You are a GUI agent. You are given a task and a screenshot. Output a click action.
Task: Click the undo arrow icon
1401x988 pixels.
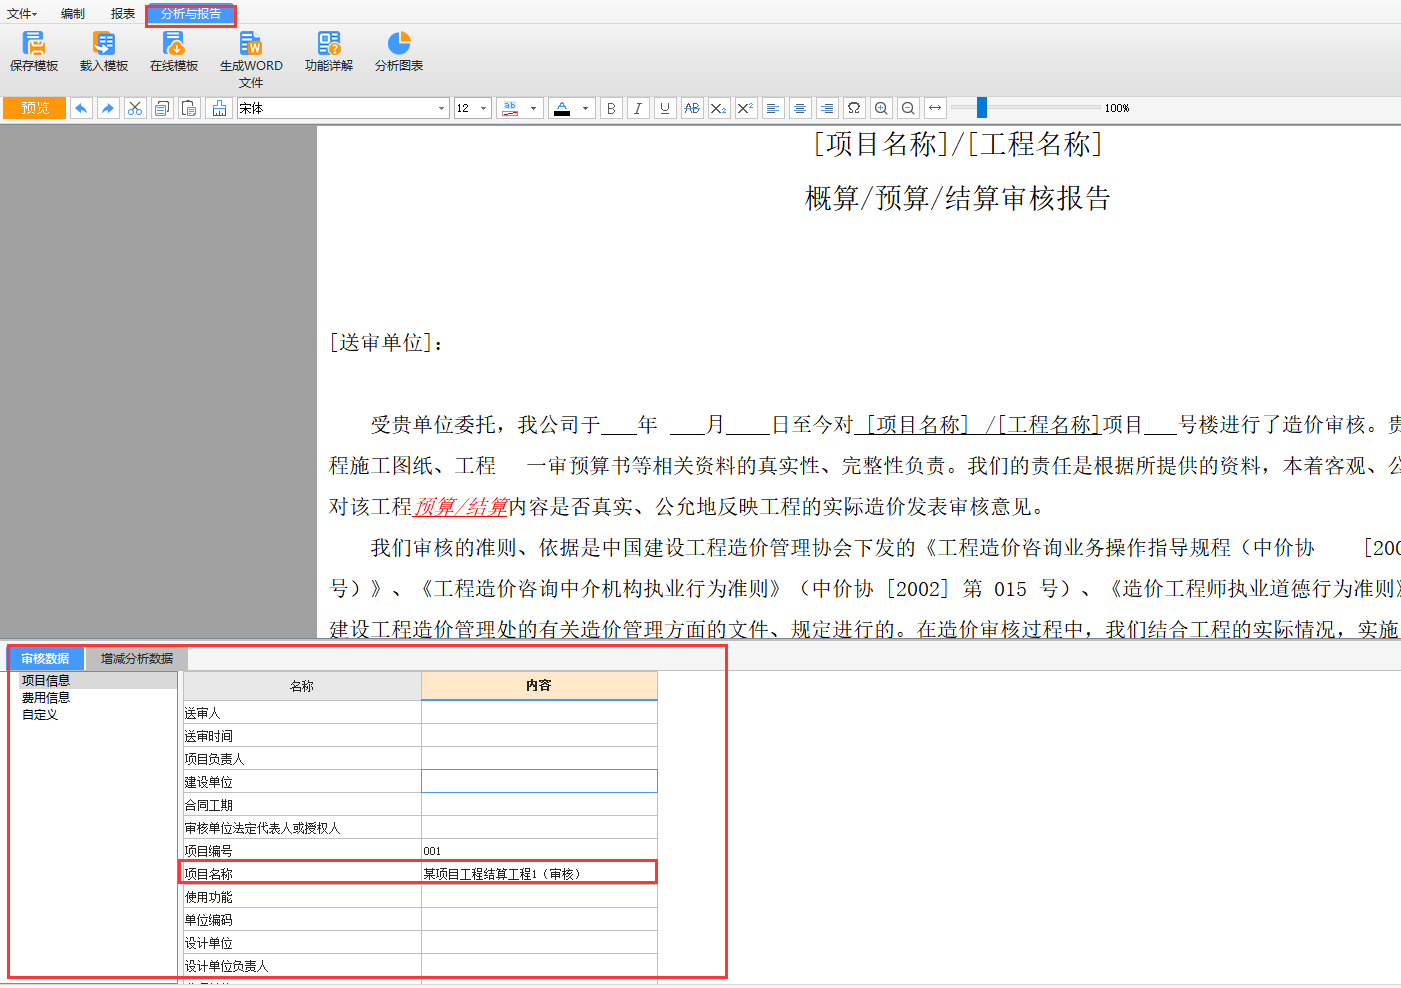[x=81, y=108]
